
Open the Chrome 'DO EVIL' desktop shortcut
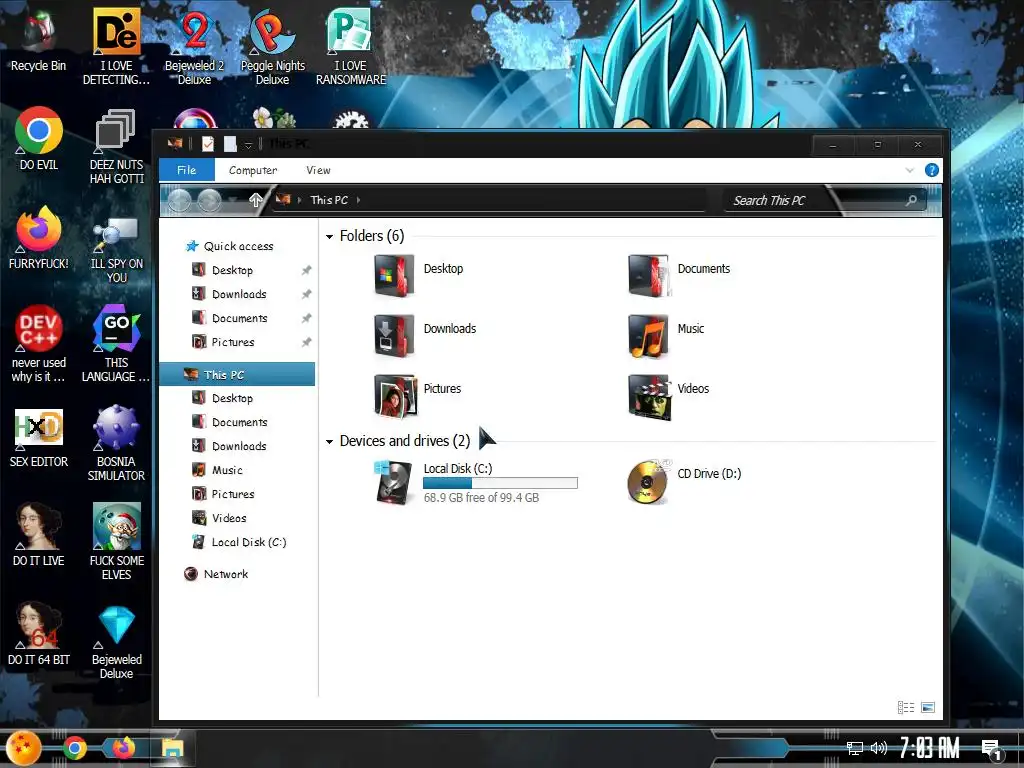point(39,138)
